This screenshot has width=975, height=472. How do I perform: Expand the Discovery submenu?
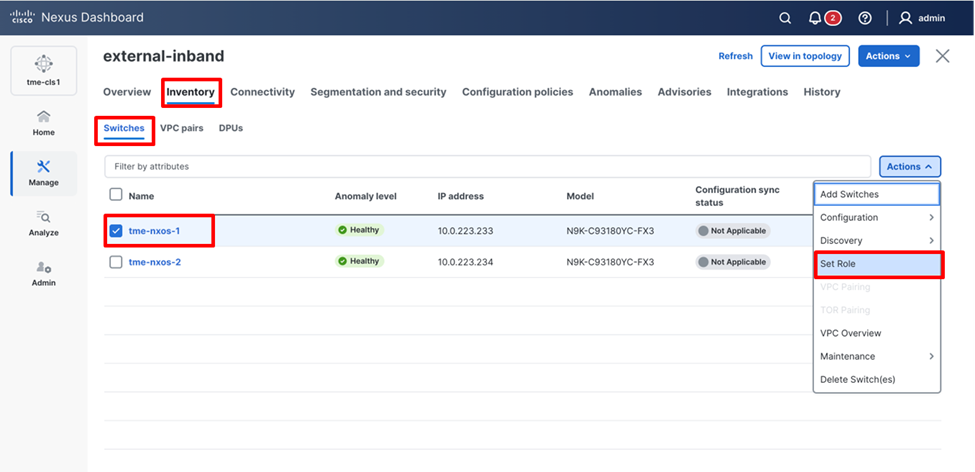click(876, 241)
